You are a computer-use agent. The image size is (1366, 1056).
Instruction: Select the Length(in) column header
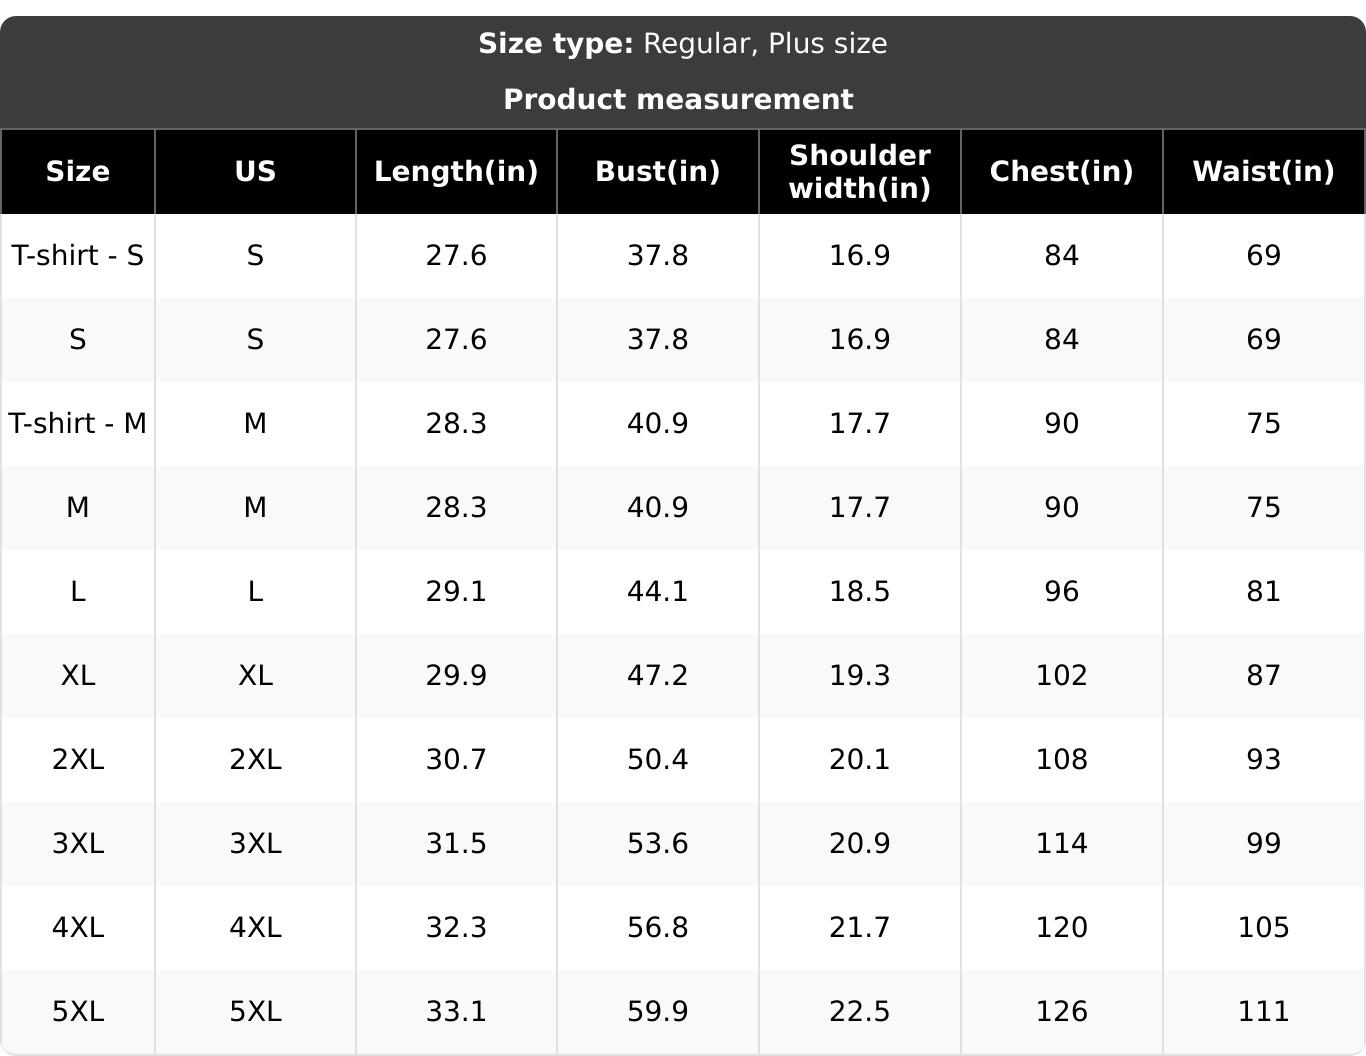pyautogui.click(x=456, y=171)
